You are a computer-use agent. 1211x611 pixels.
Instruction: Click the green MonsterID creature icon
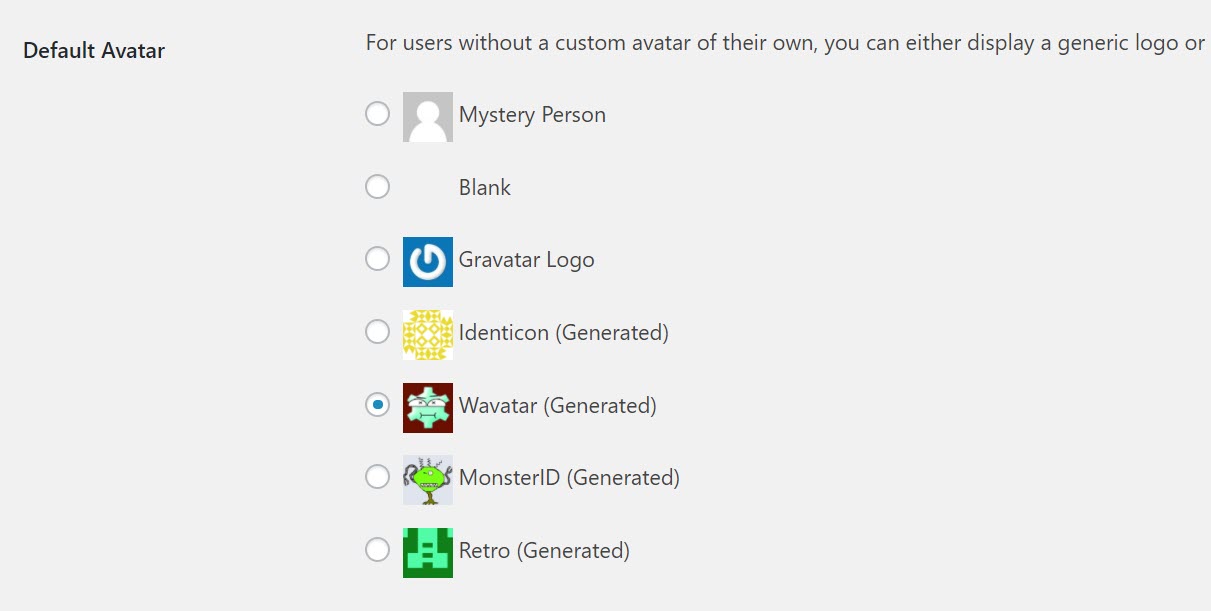tap(428, 480)
